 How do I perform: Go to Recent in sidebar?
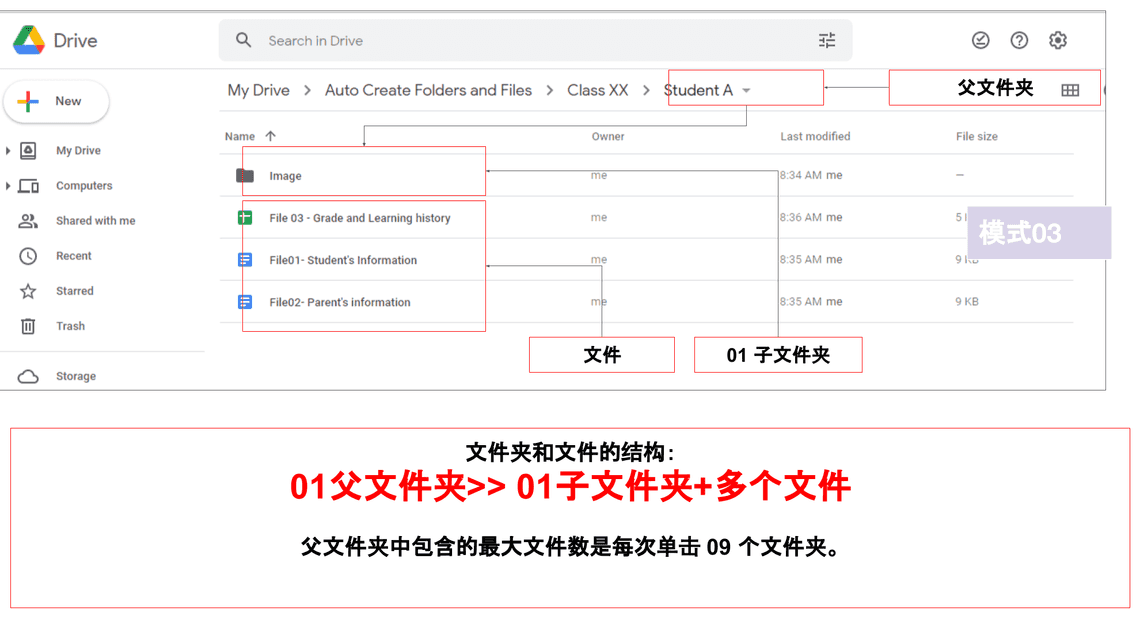click(x=73, y=256)
